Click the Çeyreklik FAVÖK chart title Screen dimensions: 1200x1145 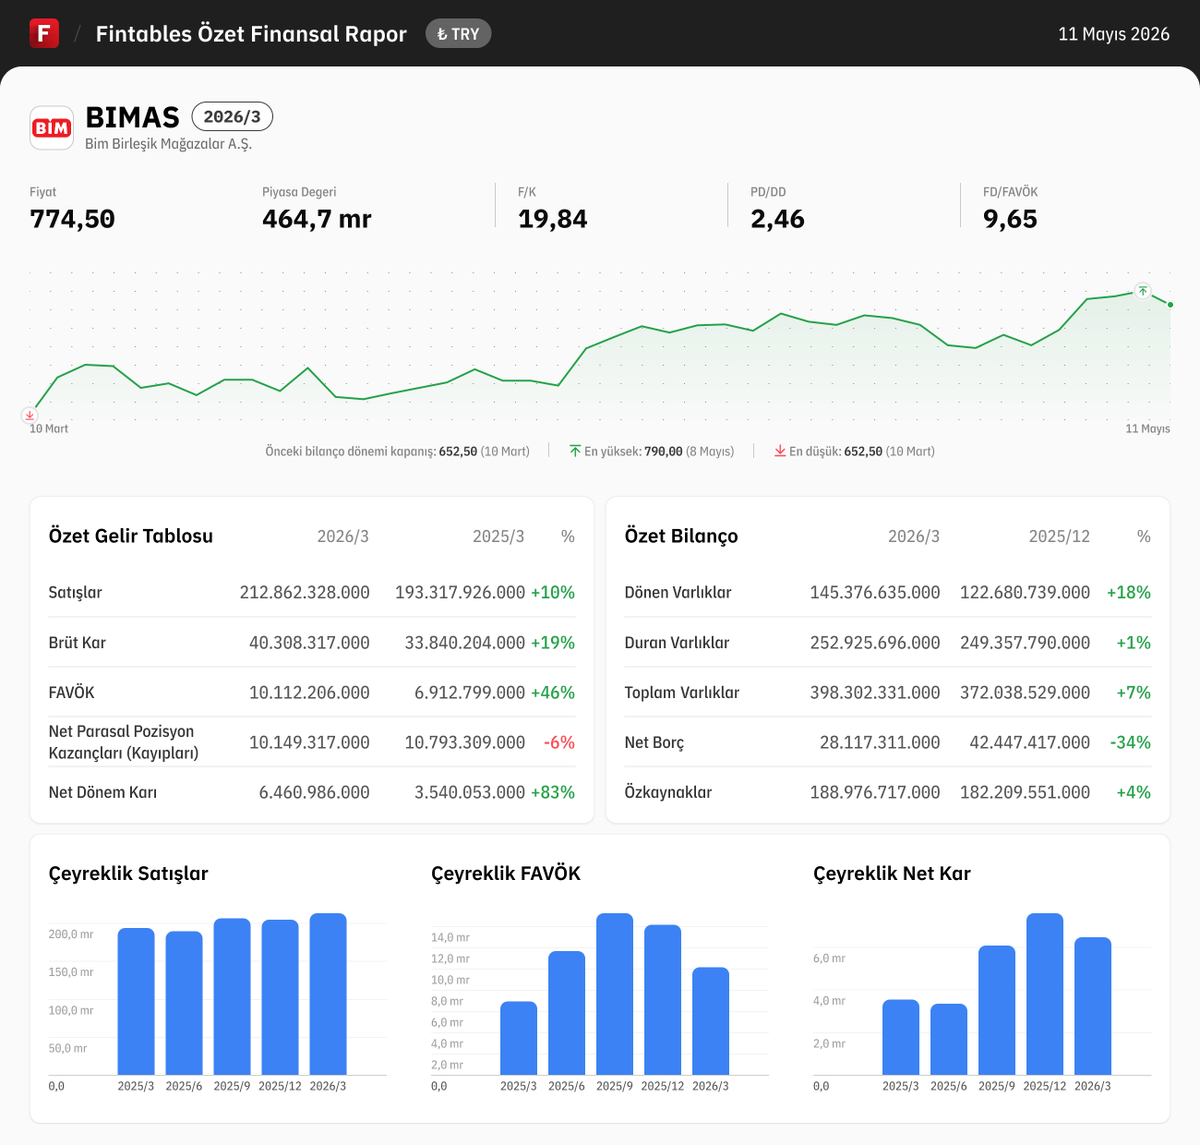[506, 873]
